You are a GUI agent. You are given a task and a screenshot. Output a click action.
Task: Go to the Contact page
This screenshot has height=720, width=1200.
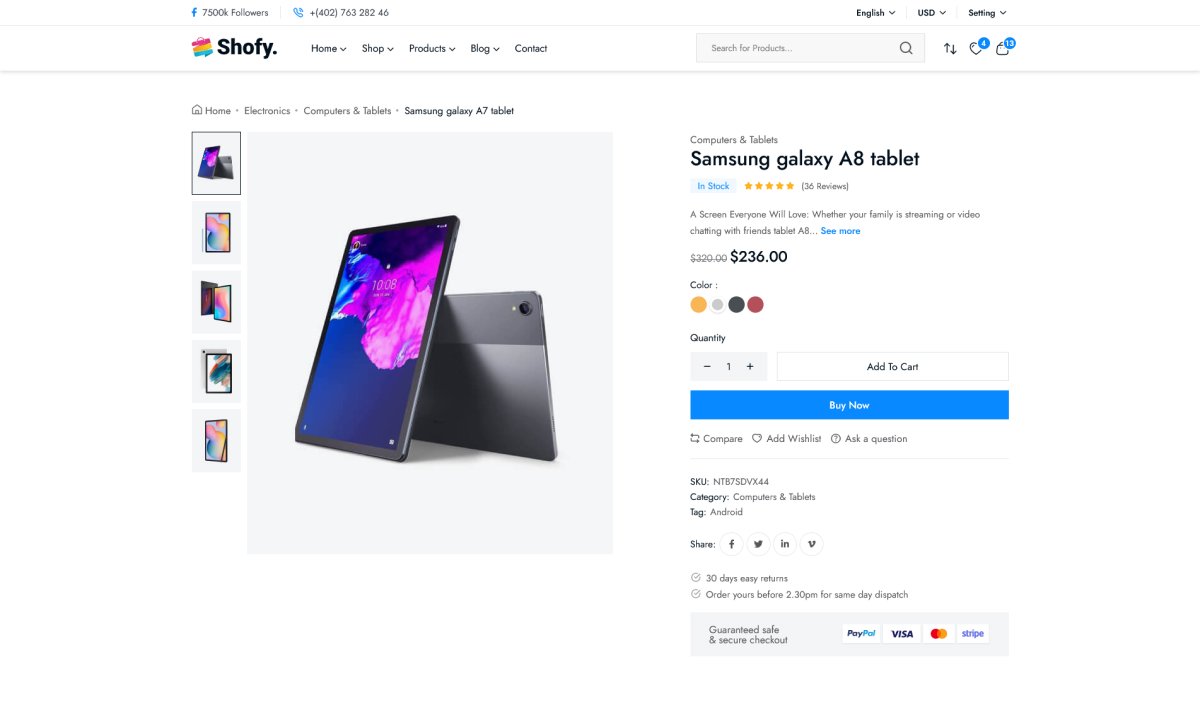click(531, 48)
